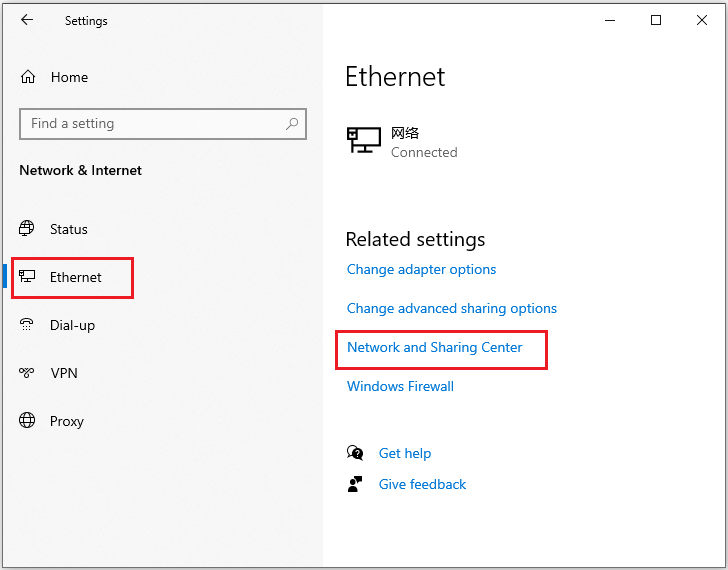Click the back arrow in Settings
Screen dimensions: 728x570
27,20
